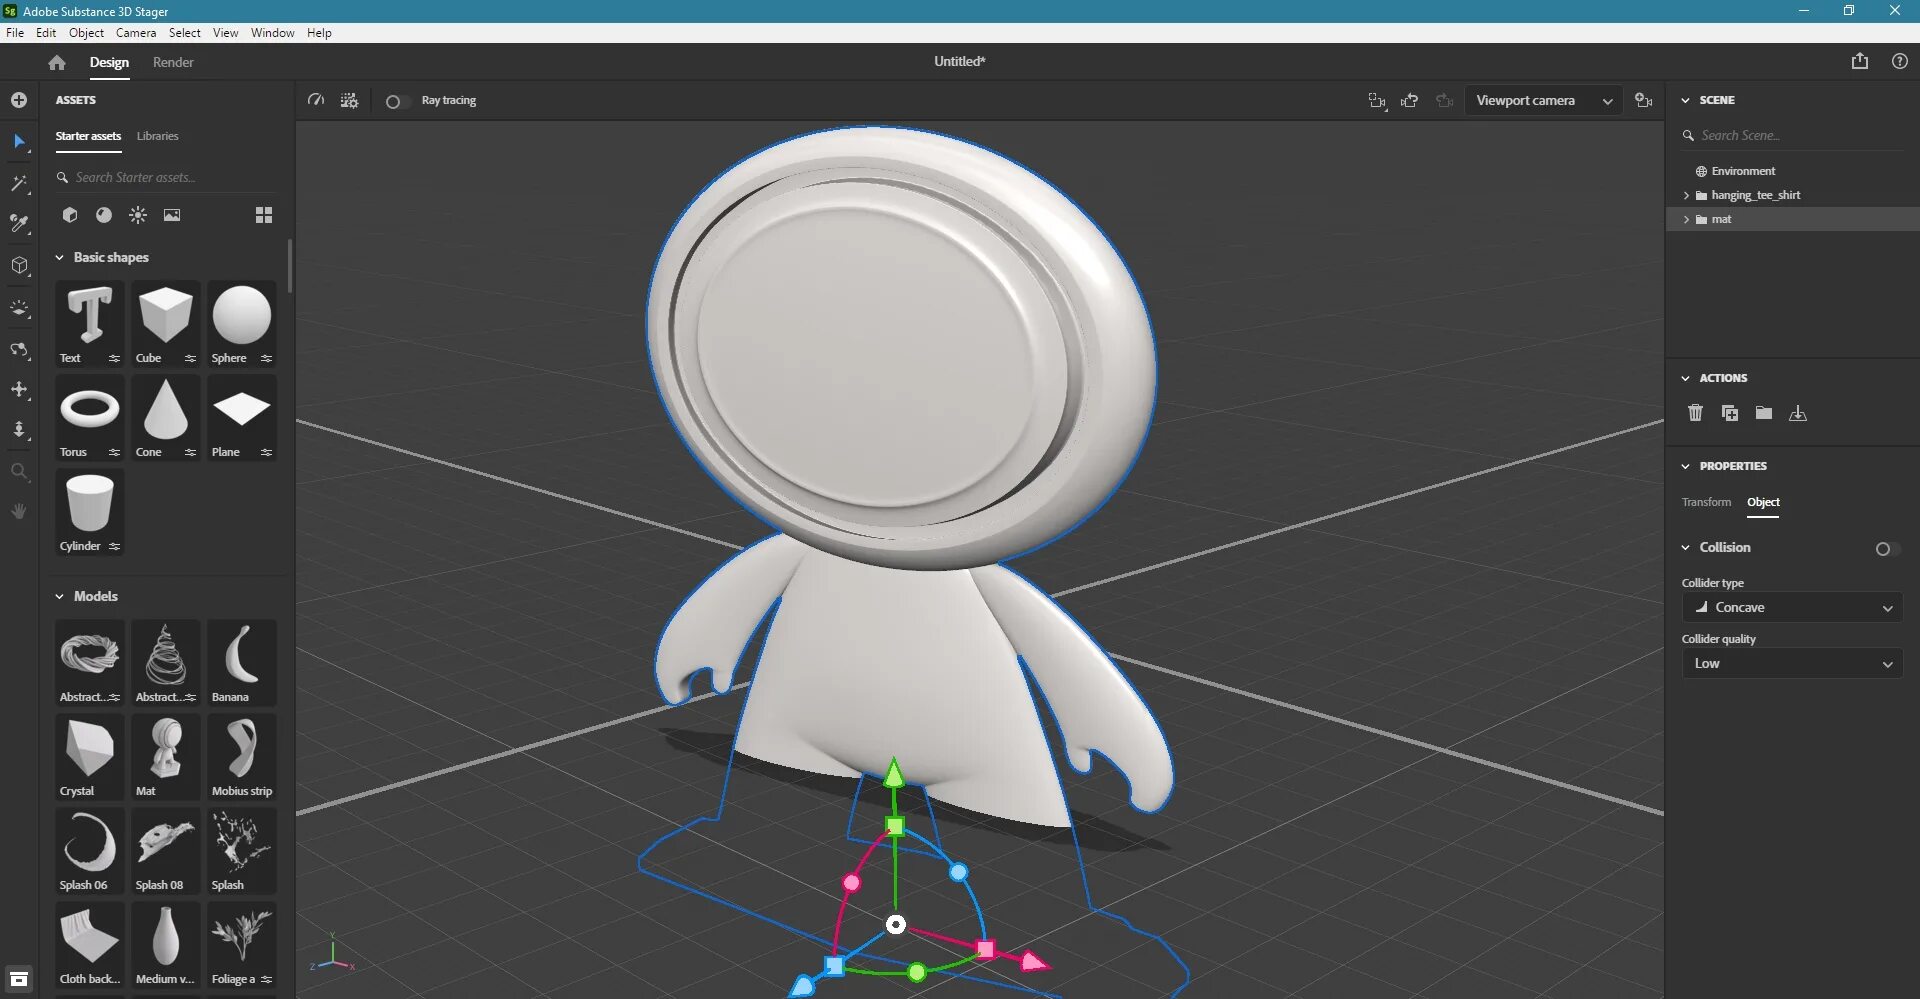Select the Torus shape thumbnail
This screenshot has height=999, width=1920.
point(89,418)
